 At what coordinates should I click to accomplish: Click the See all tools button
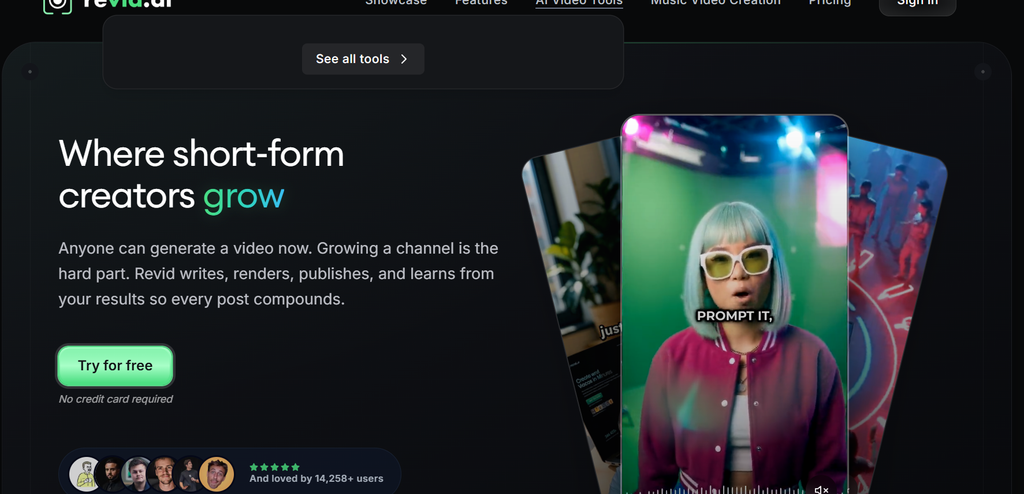363,59
